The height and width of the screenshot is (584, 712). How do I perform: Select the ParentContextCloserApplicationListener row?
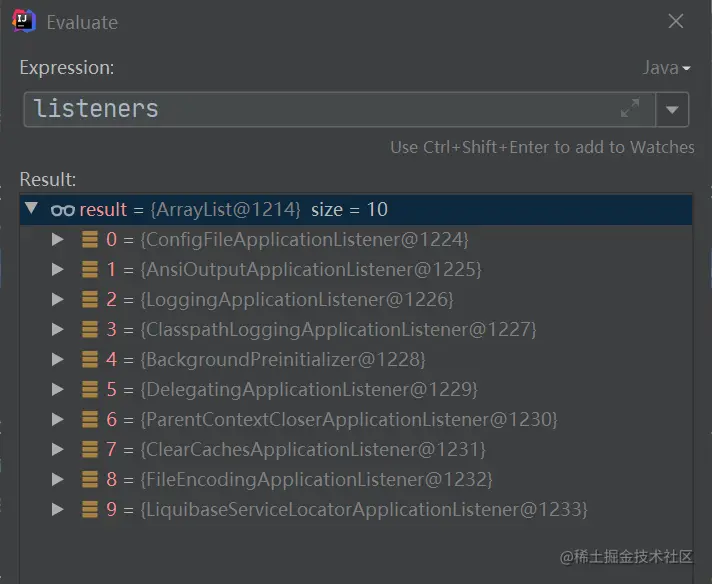pos(356,419)
